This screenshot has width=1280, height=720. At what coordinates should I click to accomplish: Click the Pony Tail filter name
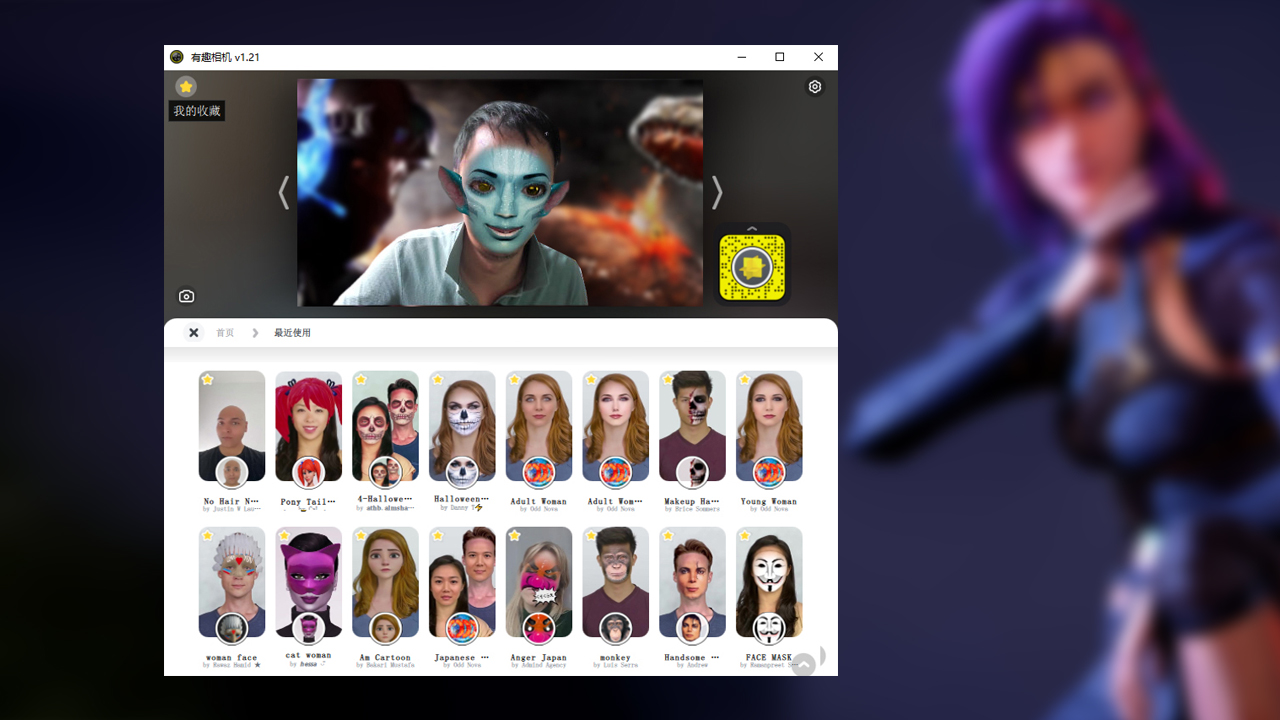point(308,502)
